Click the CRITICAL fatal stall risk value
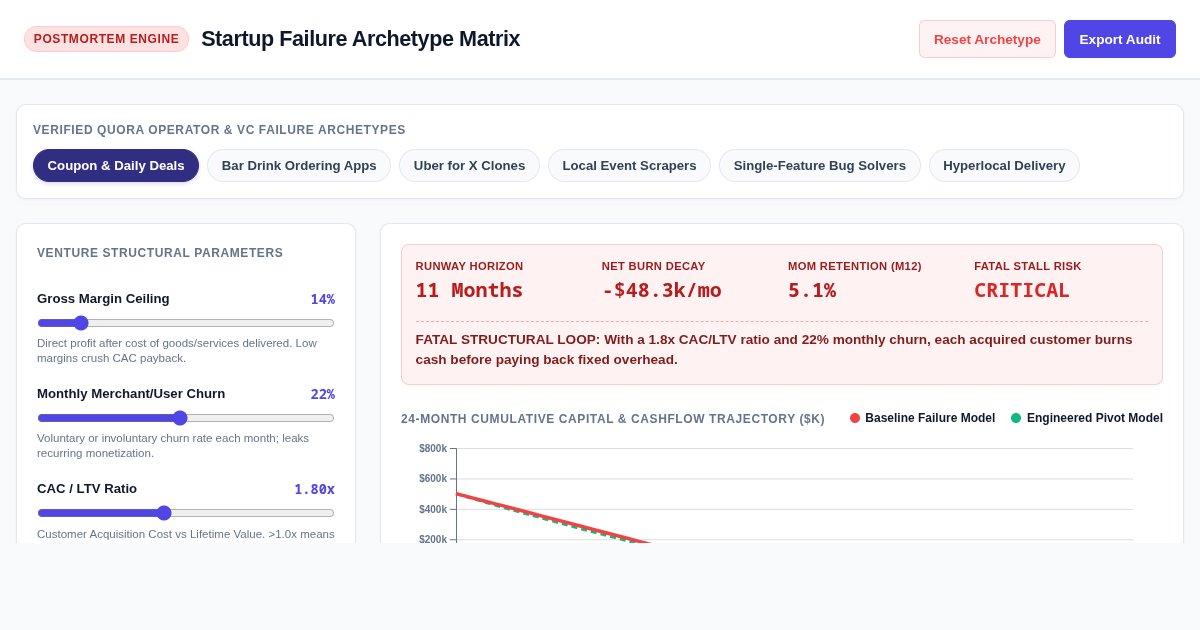This screenshot has height=630, width=1200. 1021,290
